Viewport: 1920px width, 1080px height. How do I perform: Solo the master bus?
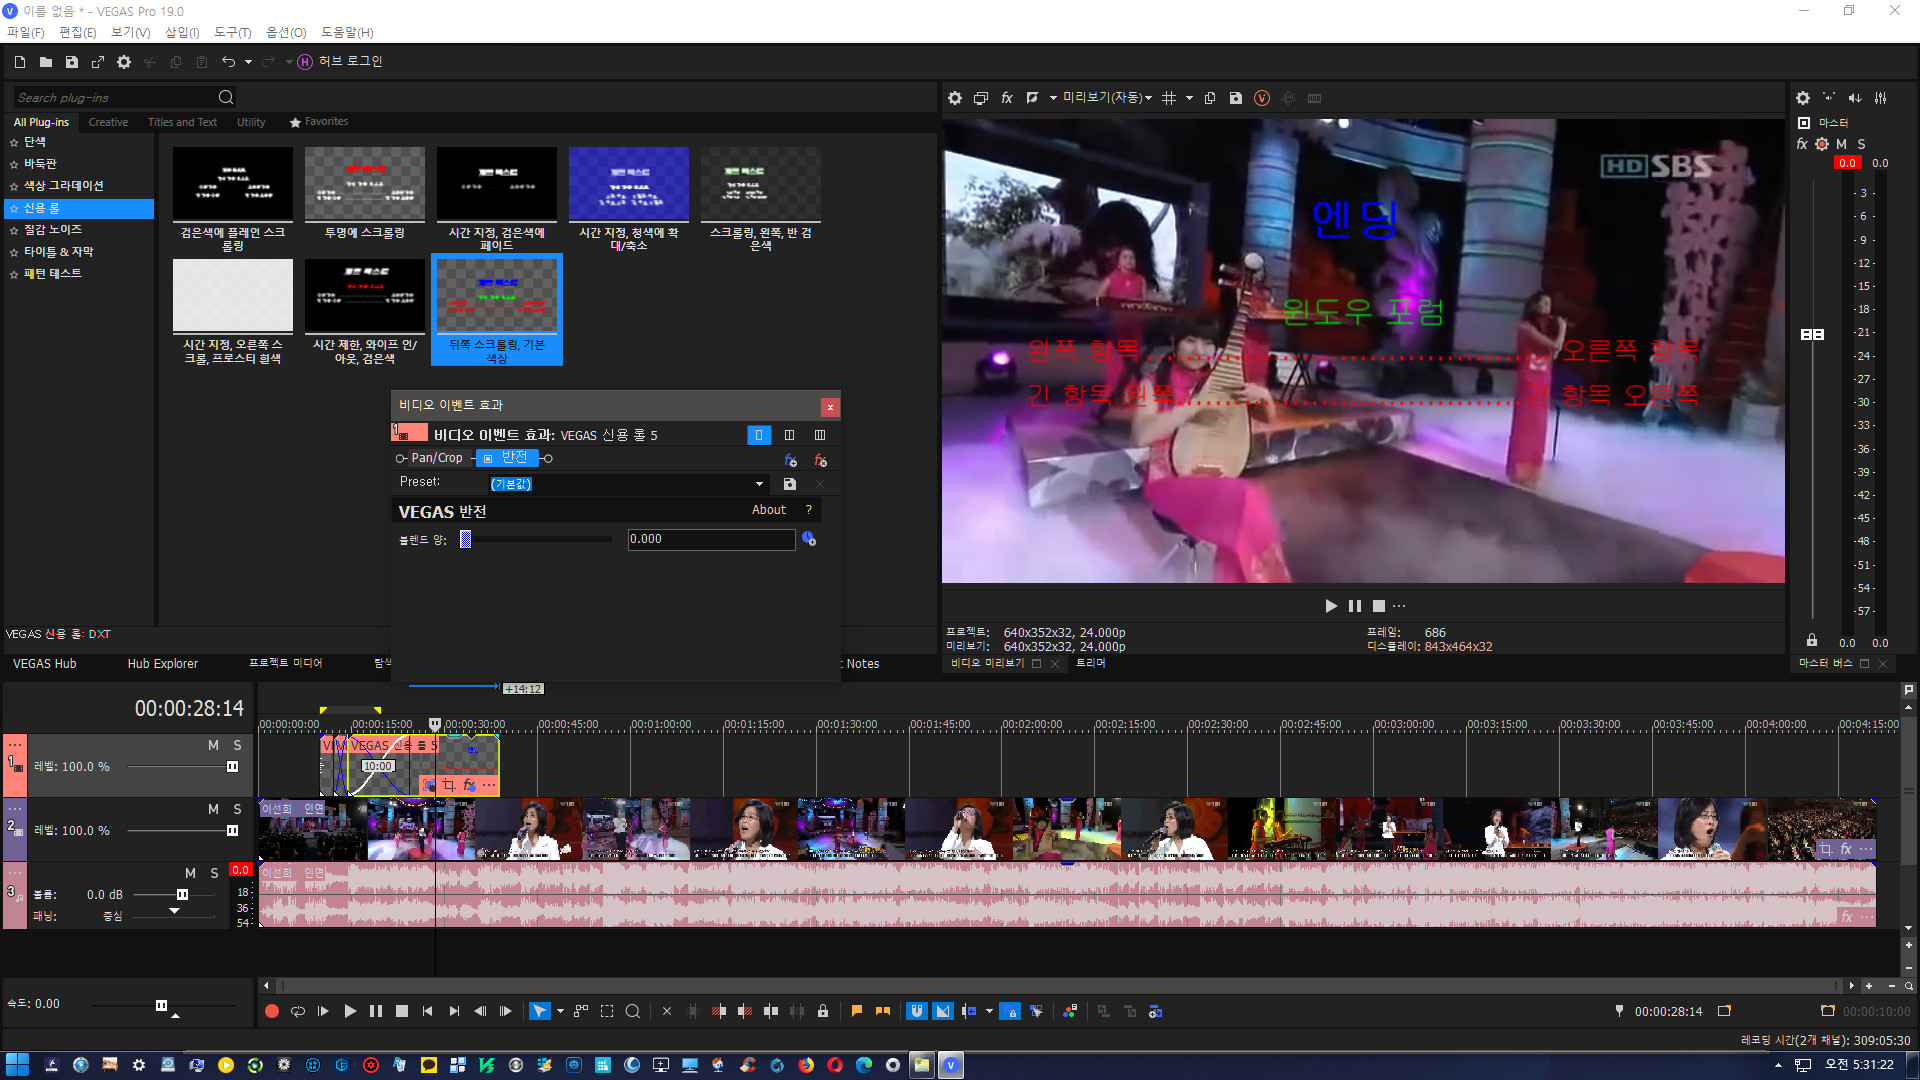[x=1861, y=144]
